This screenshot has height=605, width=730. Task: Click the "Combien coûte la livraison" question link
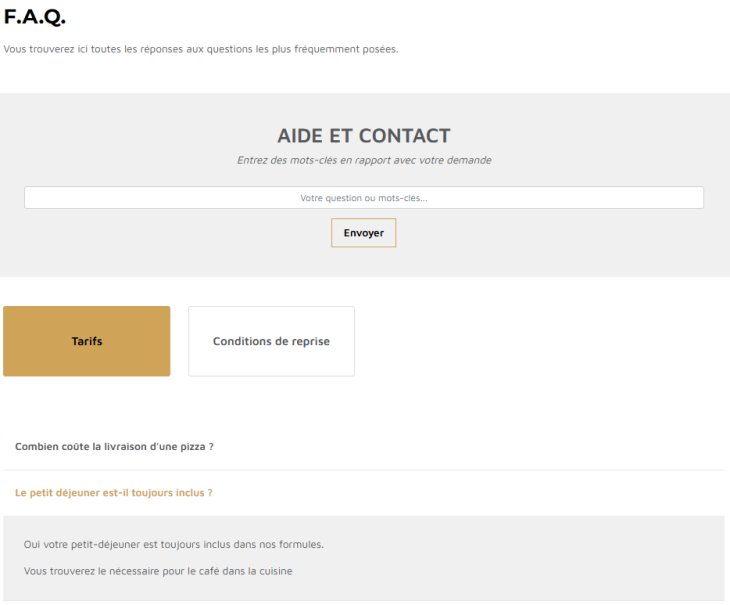114,447
